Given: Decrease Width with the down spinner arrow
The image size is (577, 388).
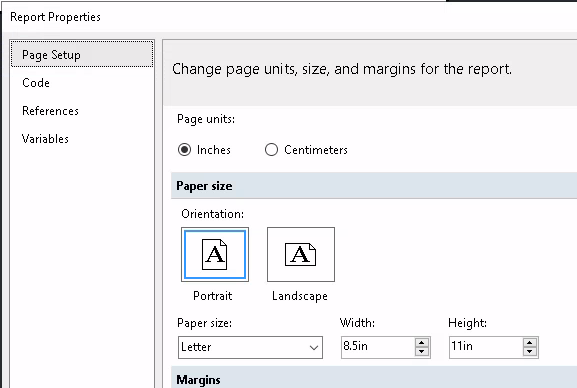Looking at the screenshot, I should coord(422,352).
